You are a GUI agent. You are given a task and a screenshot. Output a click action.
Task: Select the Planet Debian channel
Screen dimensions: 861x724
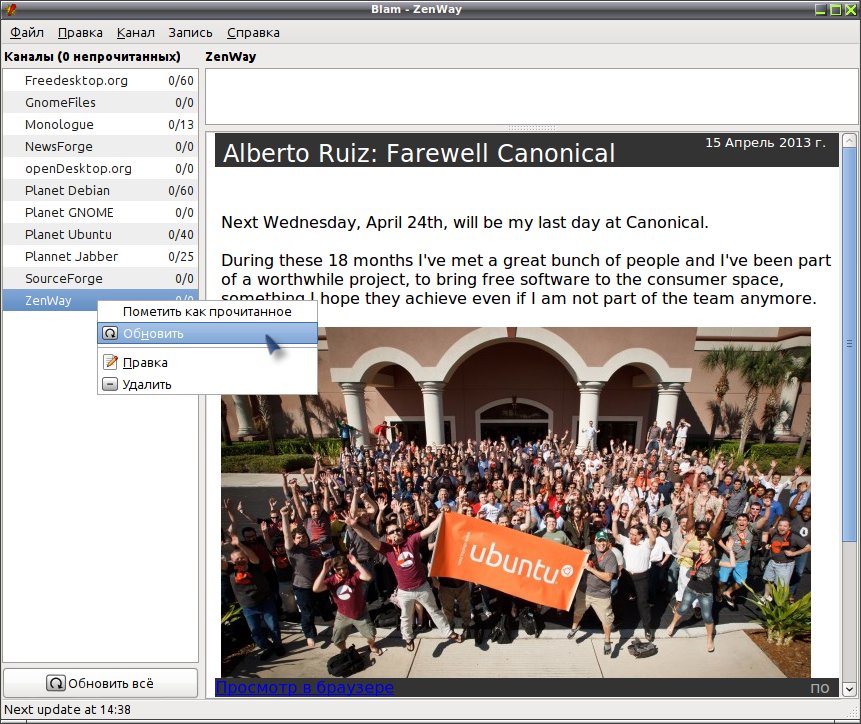point(100,190)
